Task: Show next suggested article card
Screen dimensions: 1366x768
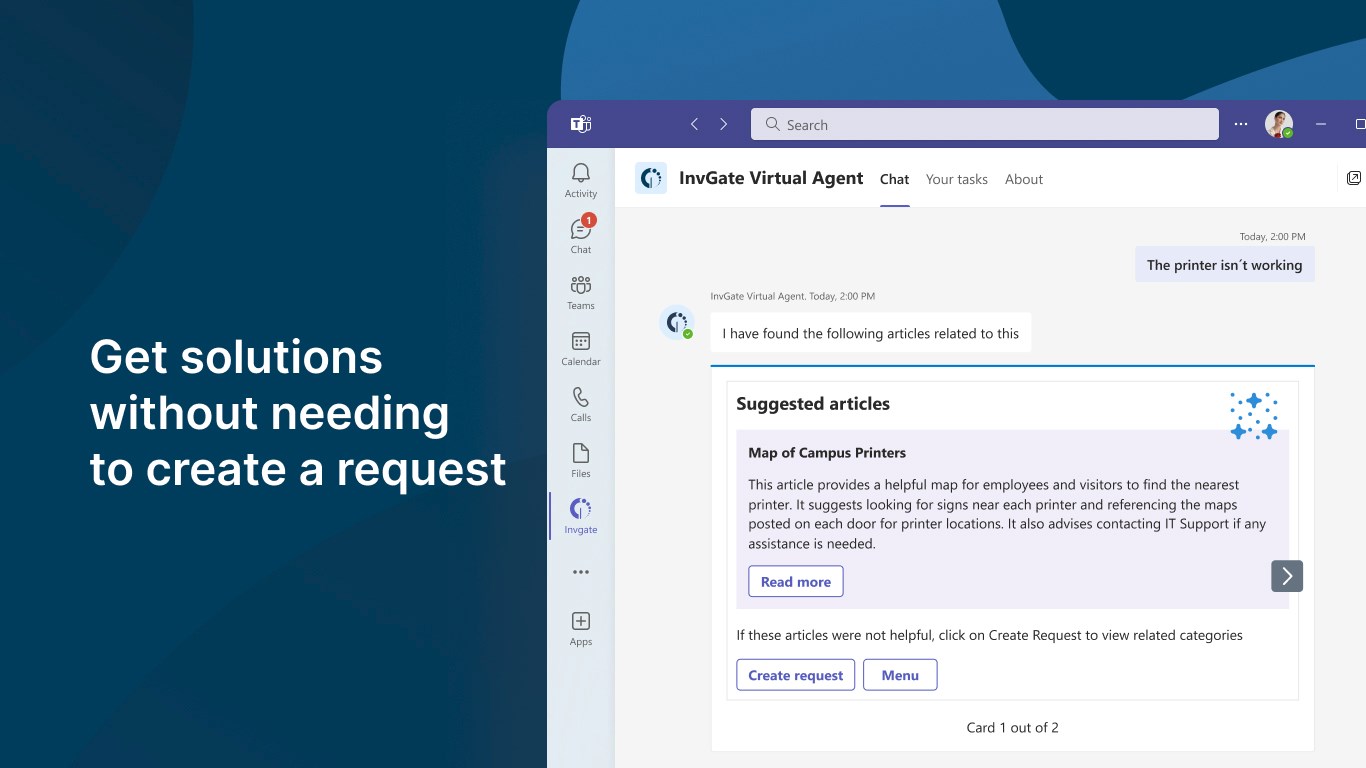Action: click(1287, 576)
